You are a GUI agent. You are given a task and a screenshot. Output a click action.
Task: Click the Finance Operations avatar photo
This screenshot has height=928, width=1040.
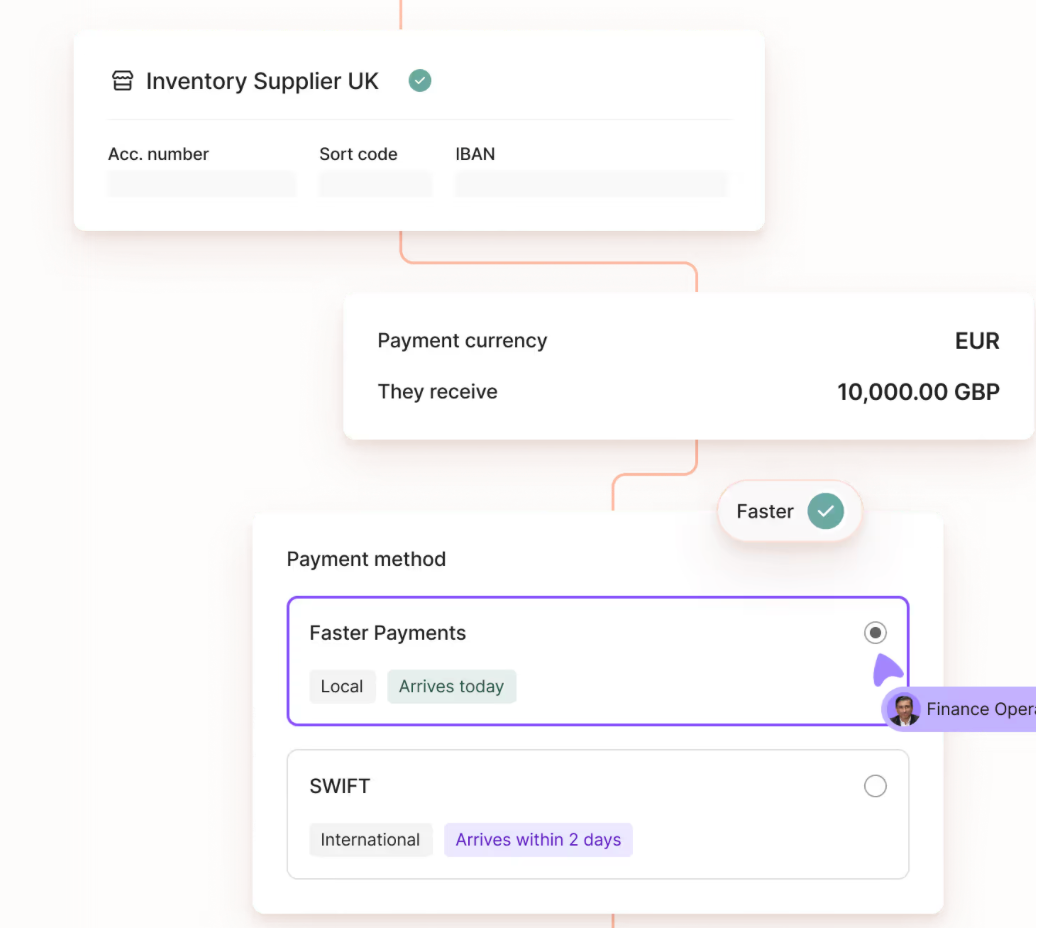[903, 709]
